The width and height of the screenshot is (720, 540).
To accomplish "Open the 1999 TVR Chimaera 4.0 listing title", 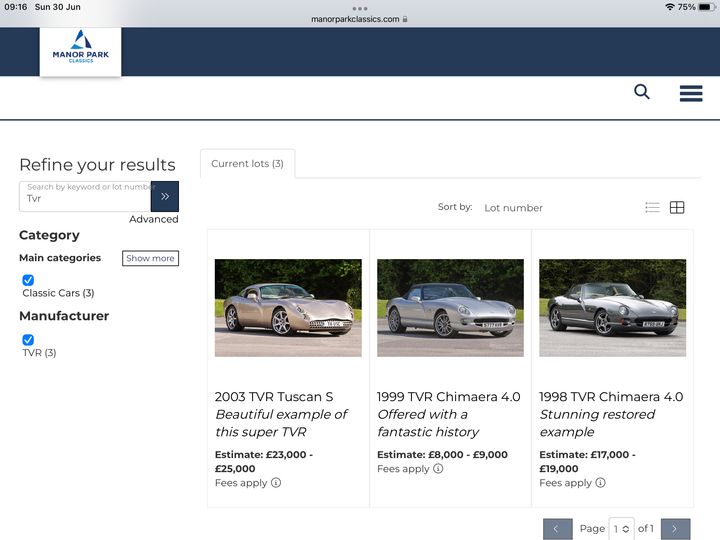I will coord(448,397).
